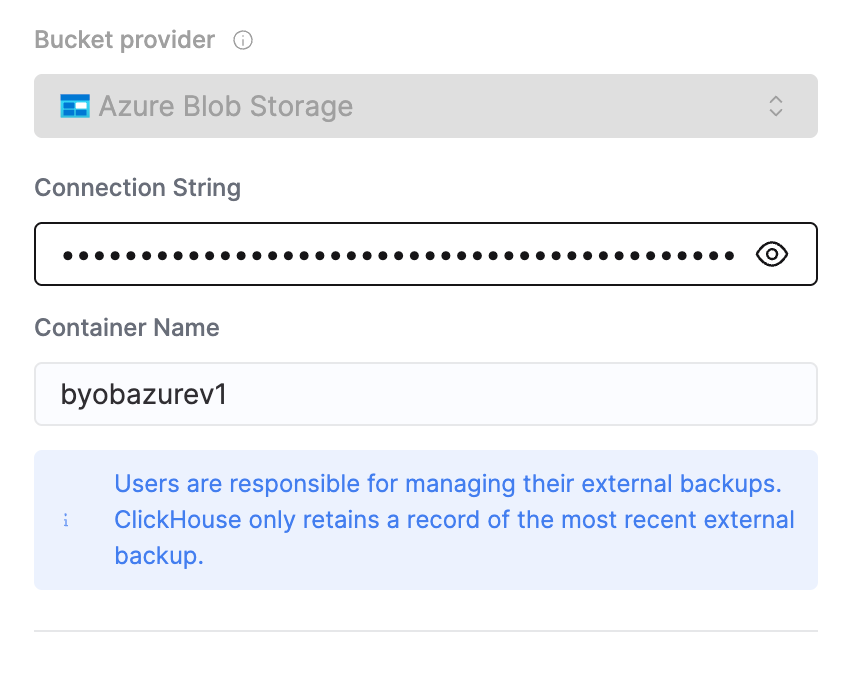Click the ClickHouse backup responsibility notice
Viewport: 850px width, 688px height.
click(454, 519)
